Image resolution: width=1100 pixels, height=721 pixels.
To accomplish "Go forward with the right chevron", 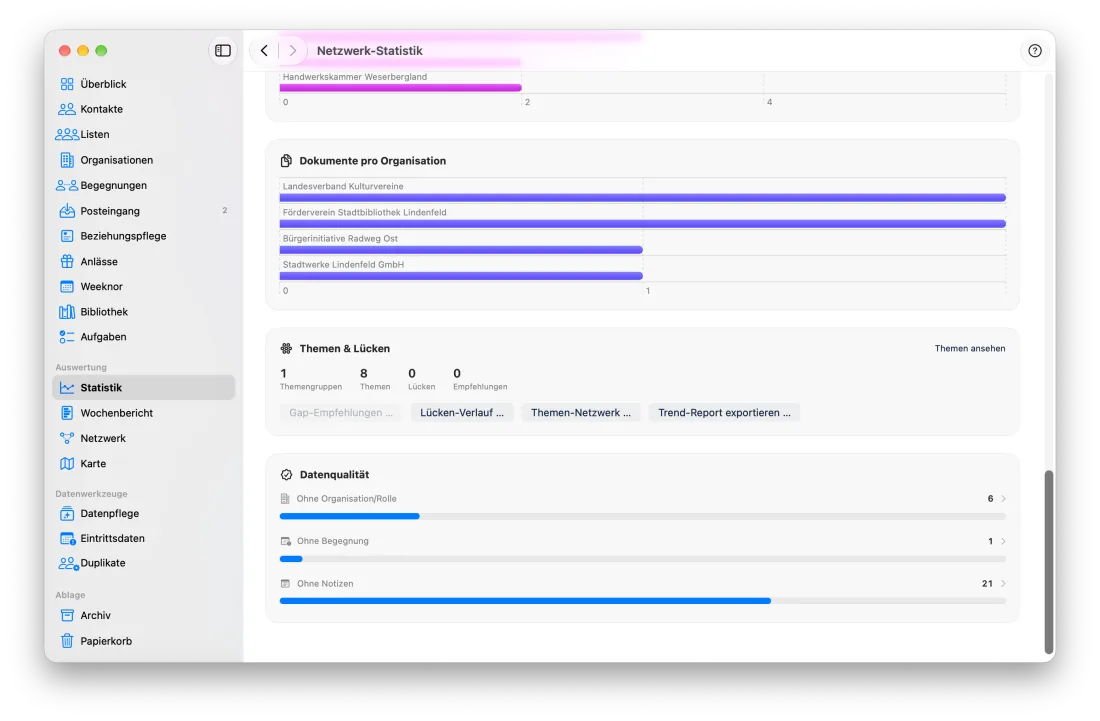I will tap(293, 50).
